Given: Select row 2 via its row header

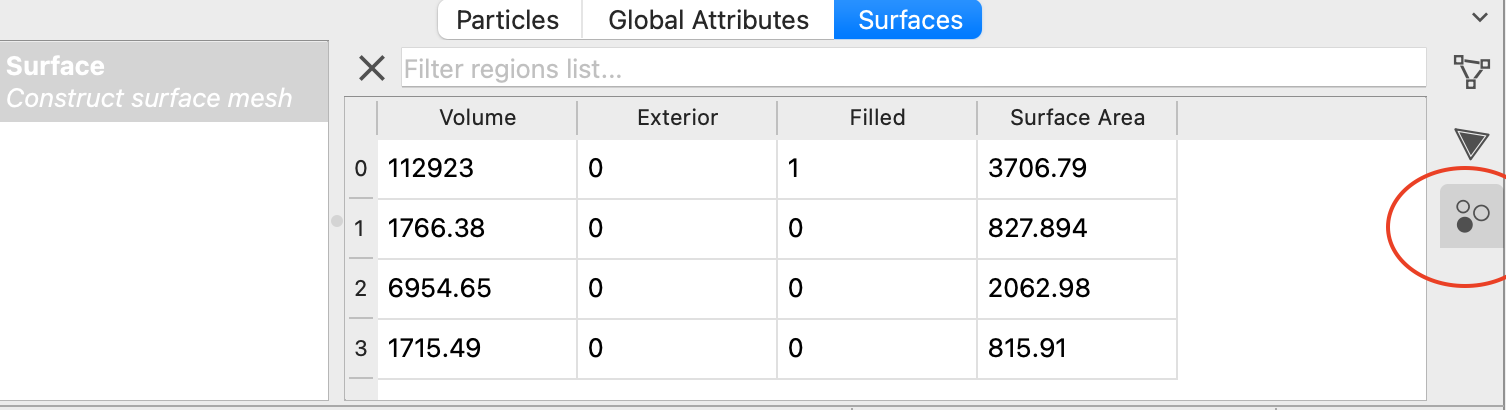Looking at the screenshot, I should coord(361,290).
